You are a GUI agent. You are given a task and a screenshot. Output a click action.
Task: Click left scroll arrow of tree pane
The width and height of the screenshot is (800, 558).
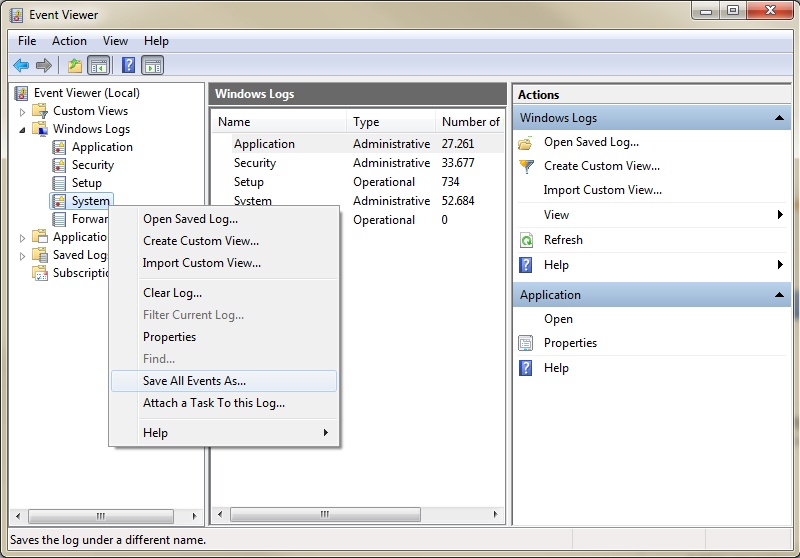pyautogui.click(x=18, y=516)
